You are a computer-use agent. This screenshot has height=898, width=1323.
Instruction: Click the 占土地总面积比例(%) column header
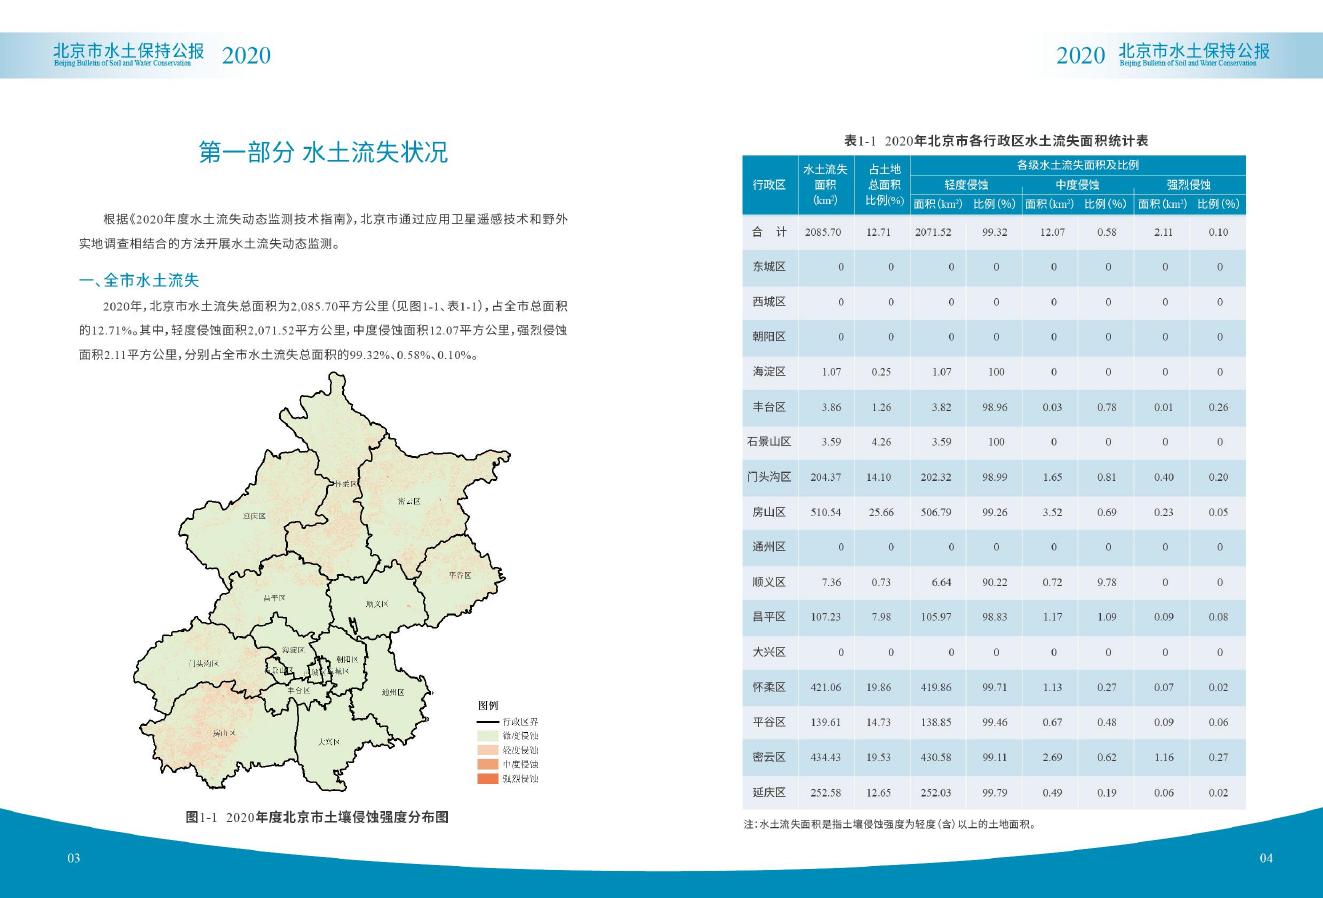(x=883, y=185)
